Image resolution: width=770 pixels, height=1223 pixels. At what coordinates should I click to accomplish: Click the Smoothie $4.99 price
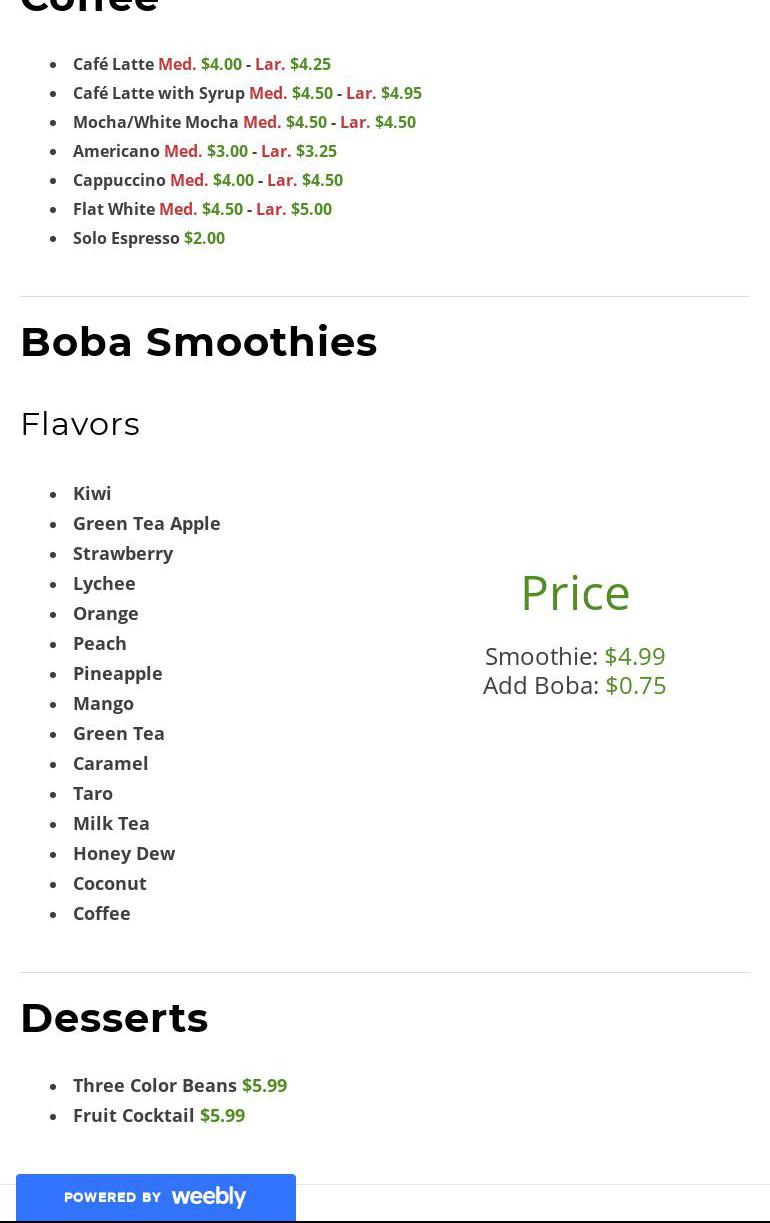point(635,656)
